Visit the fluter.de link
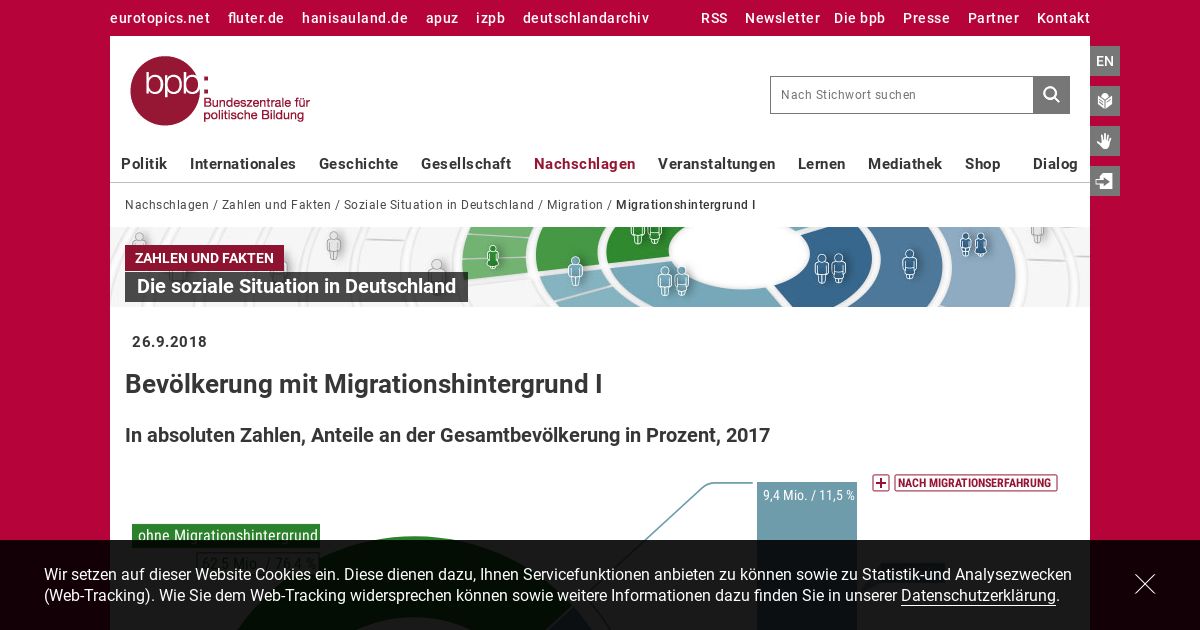The width and height of the screenshot is (1200, 630). tap(256, 18)
